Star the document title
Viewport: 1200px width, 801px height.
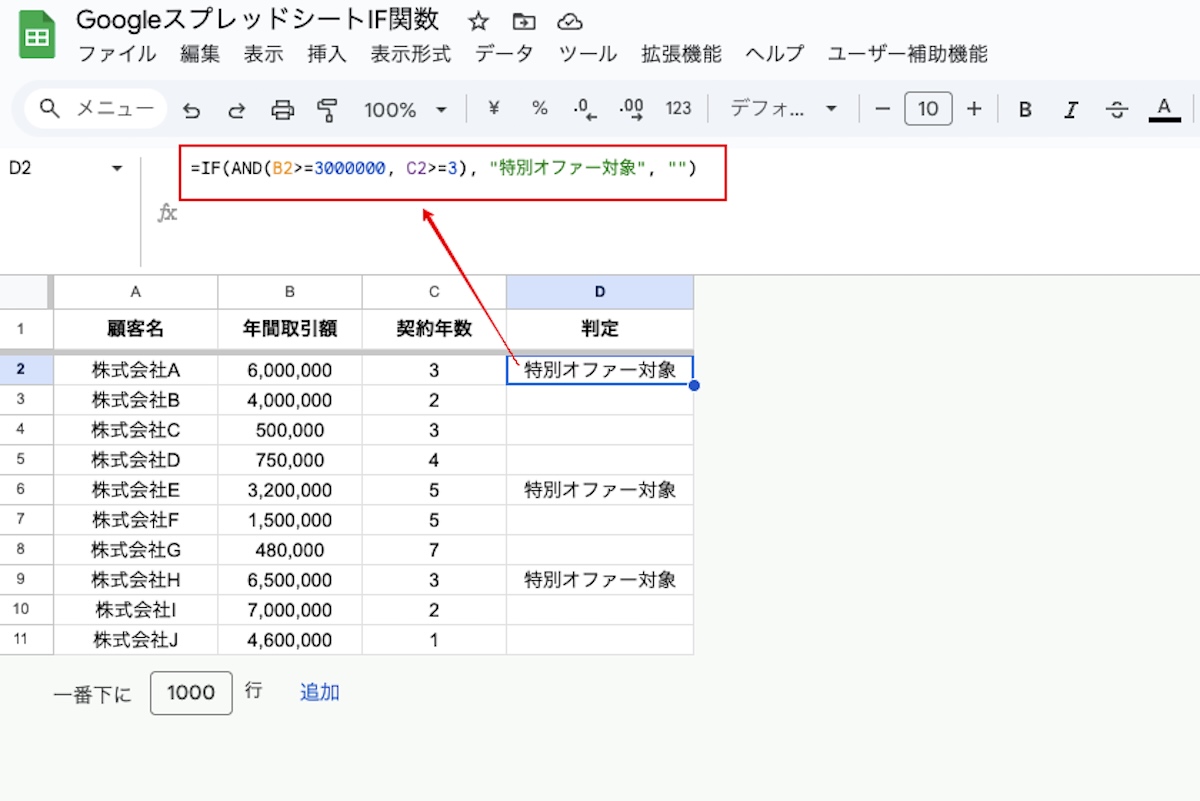point(479,21)
